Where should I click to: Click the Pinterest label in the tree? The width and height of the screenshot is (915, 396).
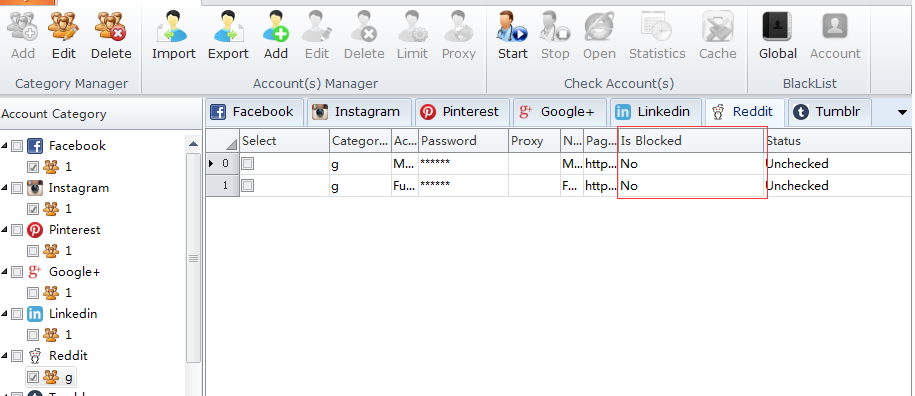(75, 230)
